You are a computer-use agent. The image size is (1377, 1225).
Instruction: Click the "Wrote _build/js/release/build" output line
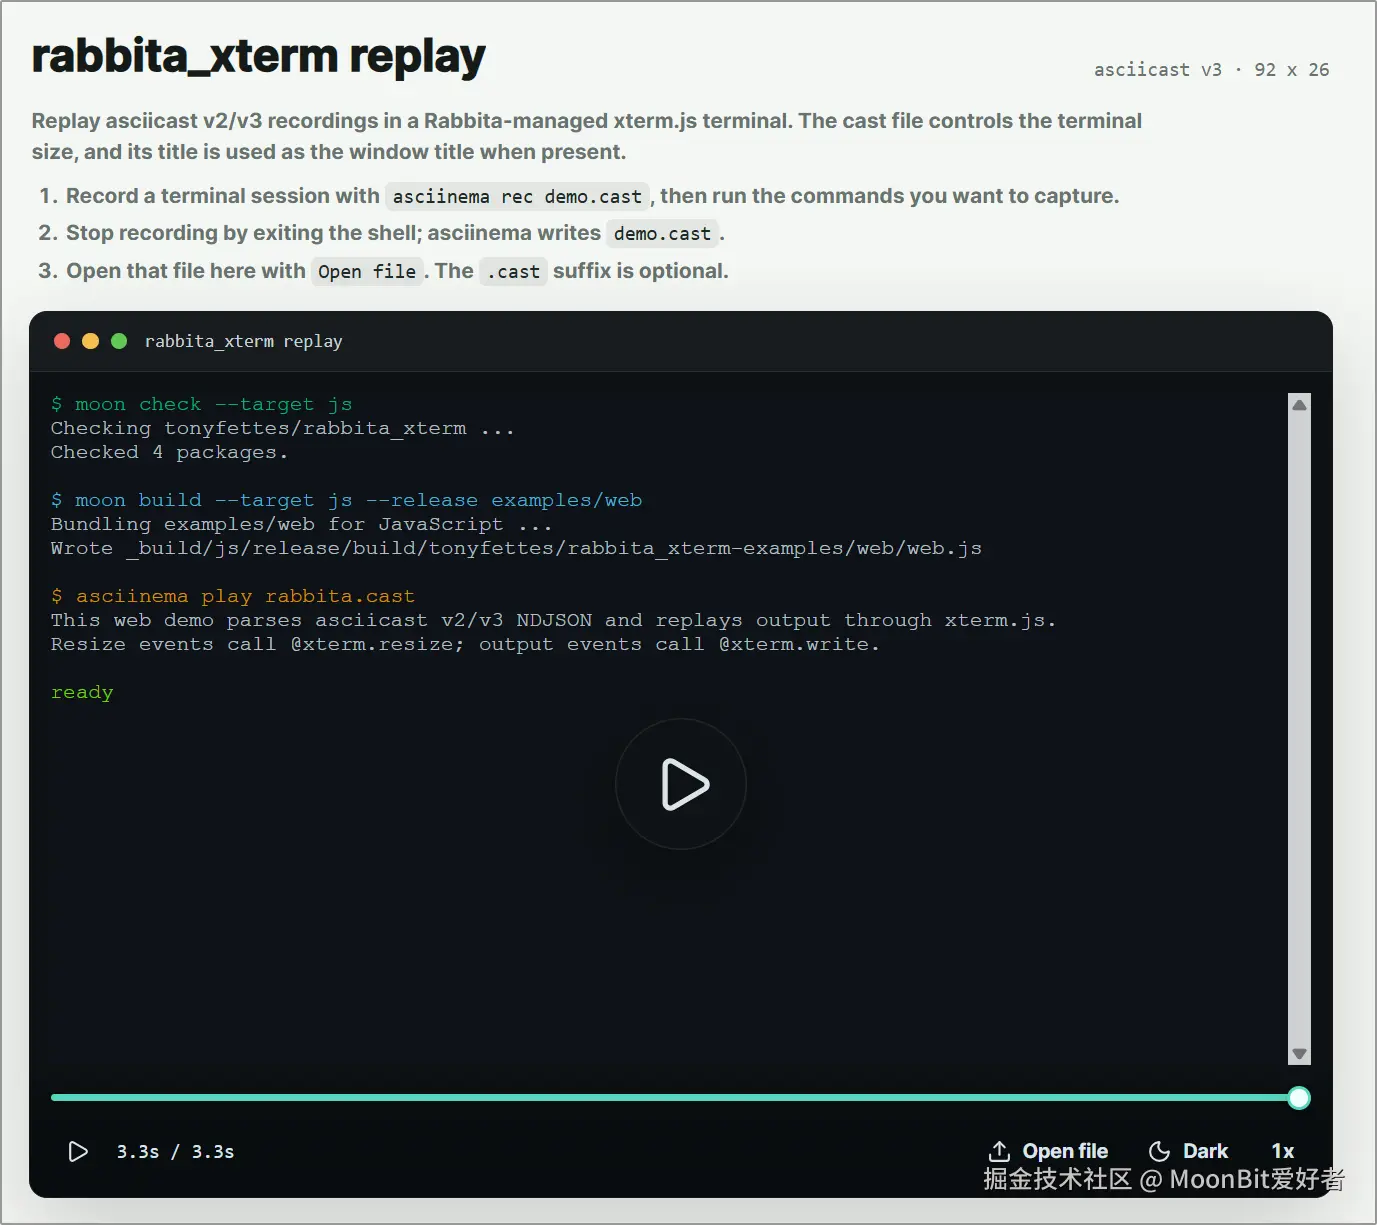516,548
